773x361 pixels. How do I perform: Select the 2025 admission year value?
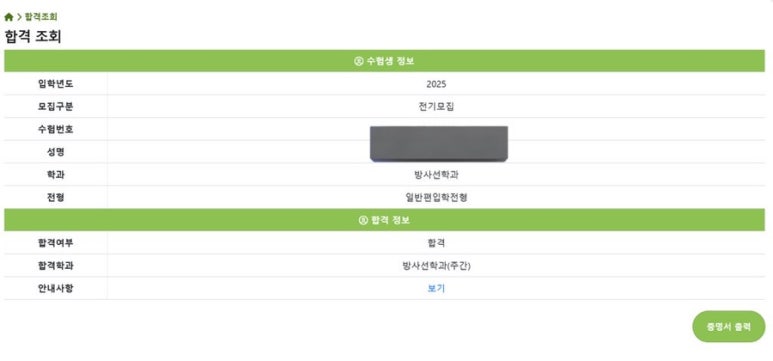point(436,84)
